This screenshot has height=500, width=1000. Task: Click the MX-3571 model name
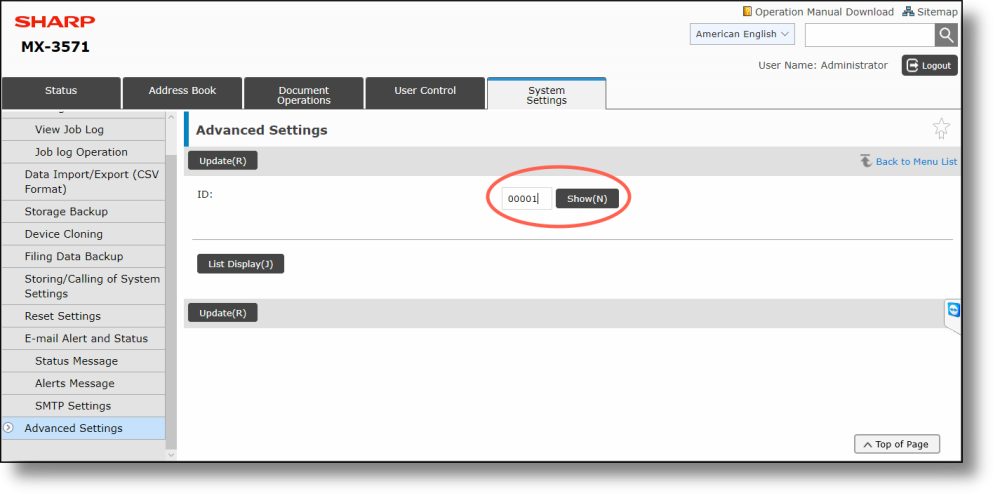coord(55,47)
